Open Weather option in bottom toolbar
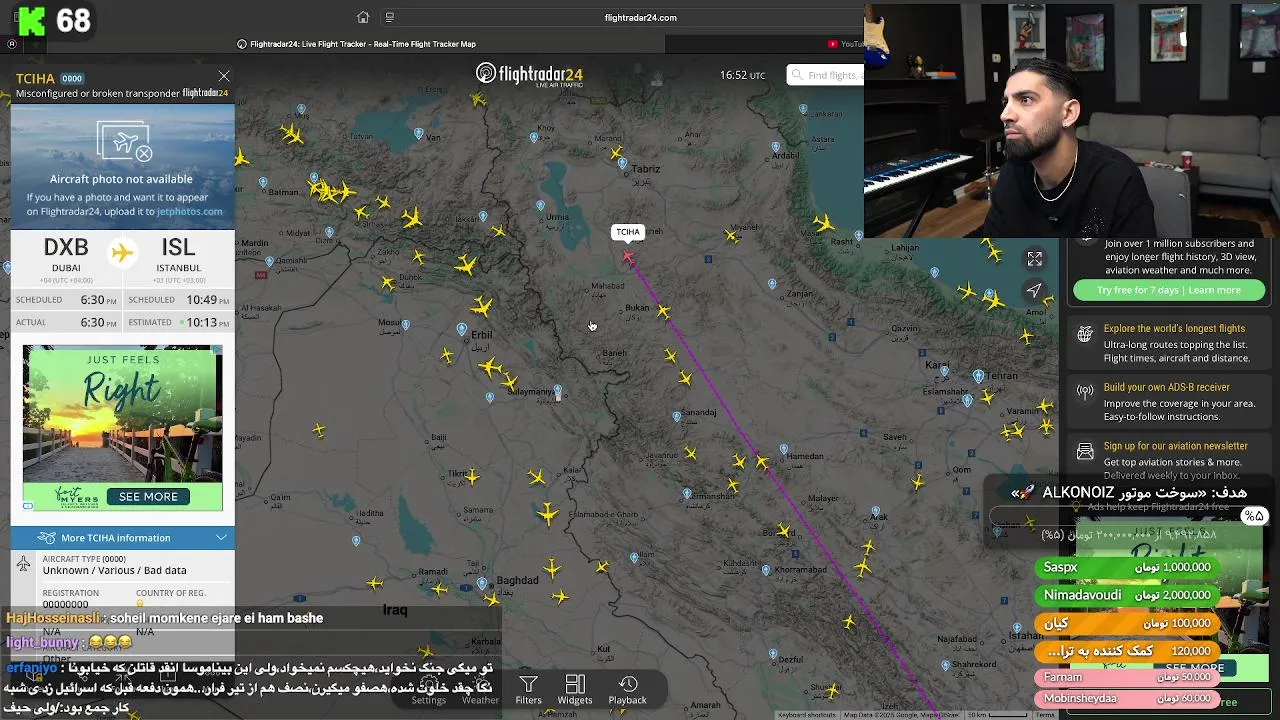The width and height of the screenshot is (1280, 720). point(480,692)
